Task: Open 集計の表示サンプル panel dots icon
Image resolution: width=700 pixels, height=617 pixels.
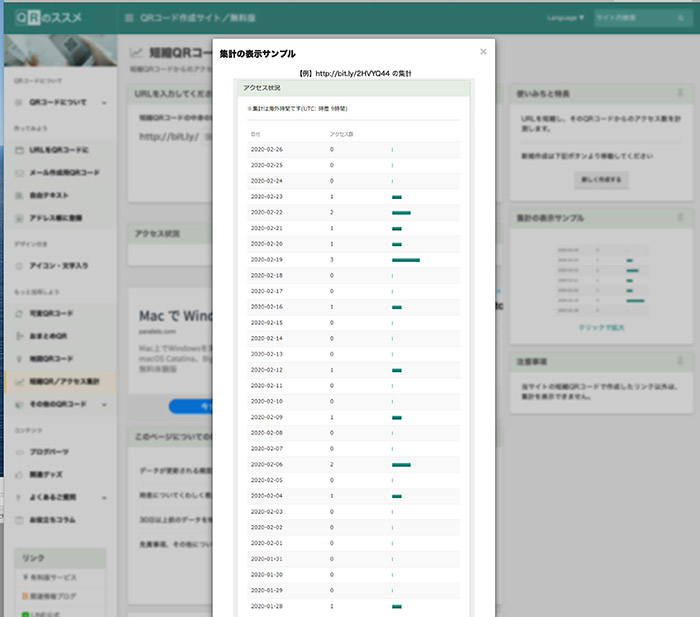Action: tap(680, 217)
